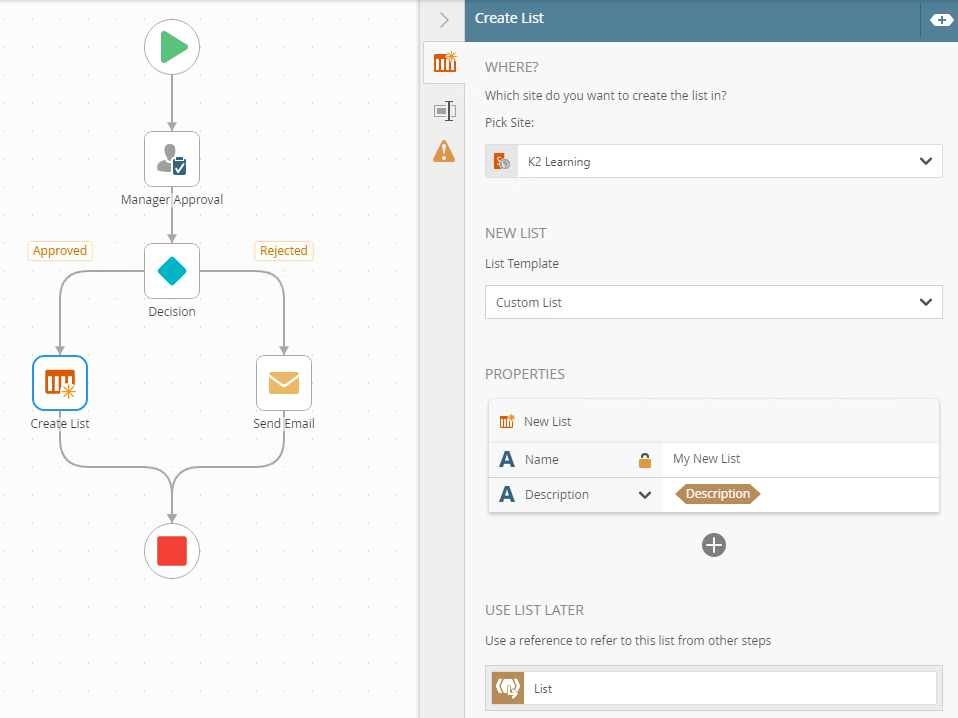Click the My New List name field
The width and height of the screenshot is (958, 718).
click(x=800, y=459)
